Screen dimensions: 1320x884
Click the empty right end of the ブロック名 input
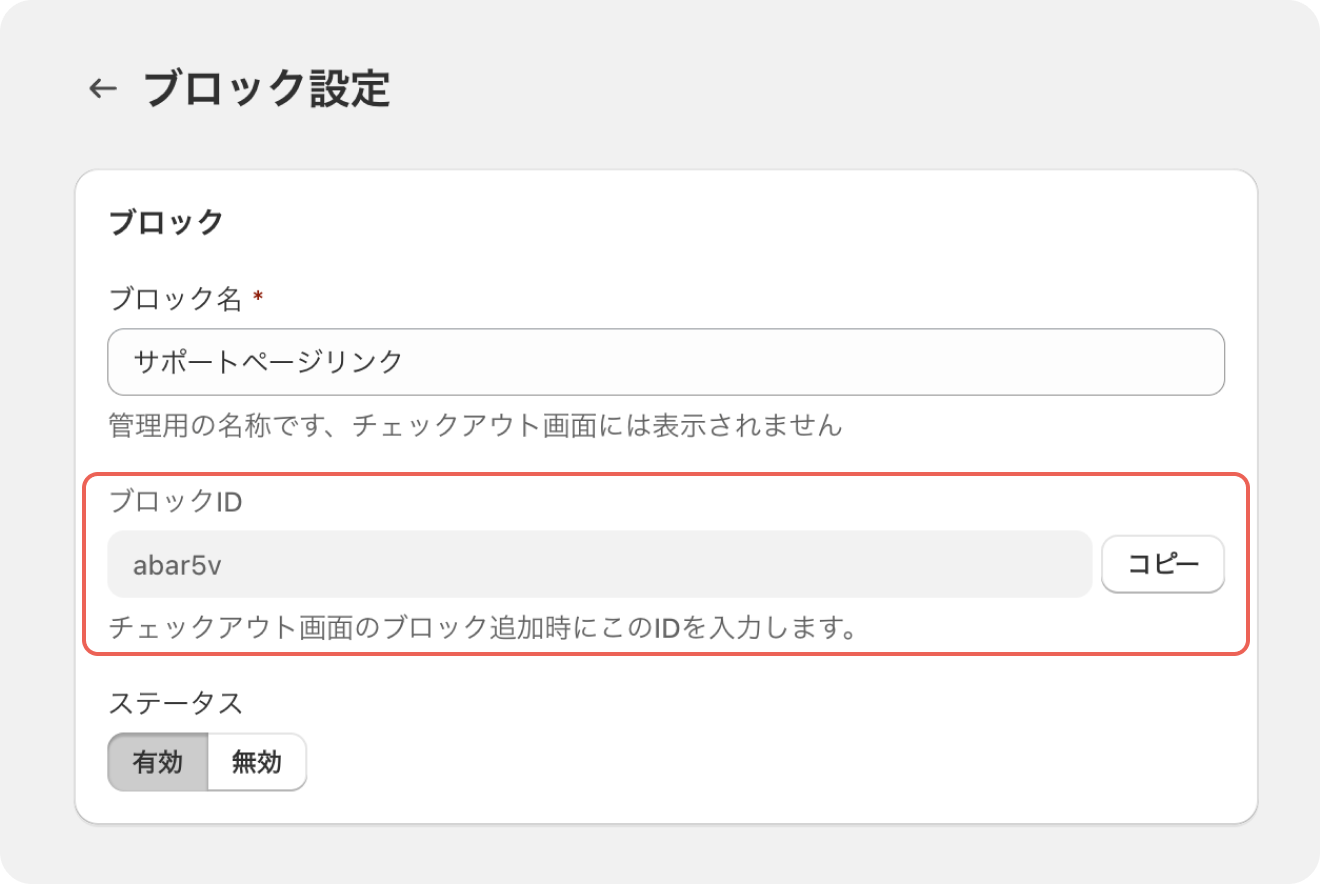[x=1100, y=361]
